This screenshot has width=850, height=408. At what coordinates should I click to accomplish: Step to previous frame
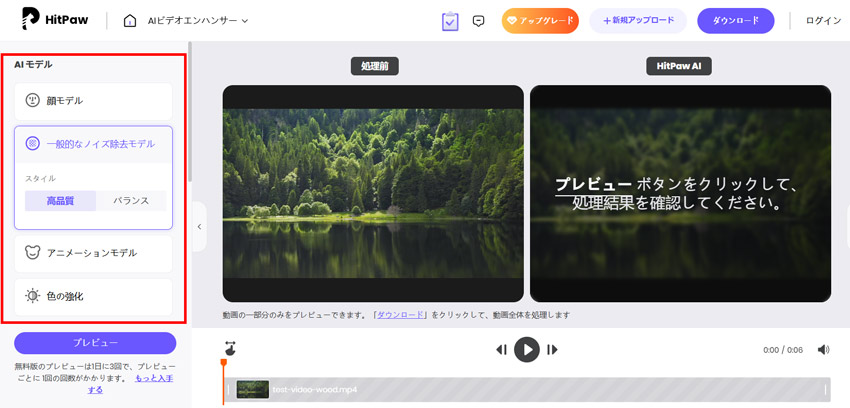point(501,349)
